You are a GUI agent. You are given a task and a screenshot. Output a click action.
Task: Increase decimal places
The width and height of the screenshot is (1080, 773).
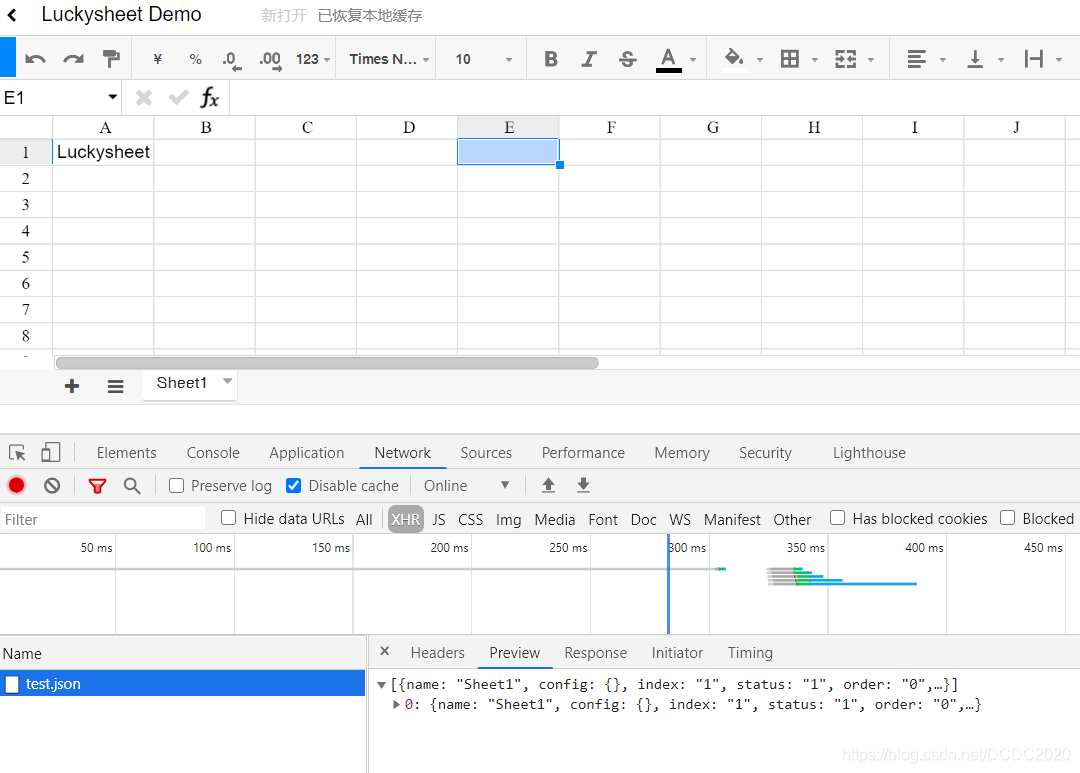coord(271,61)
